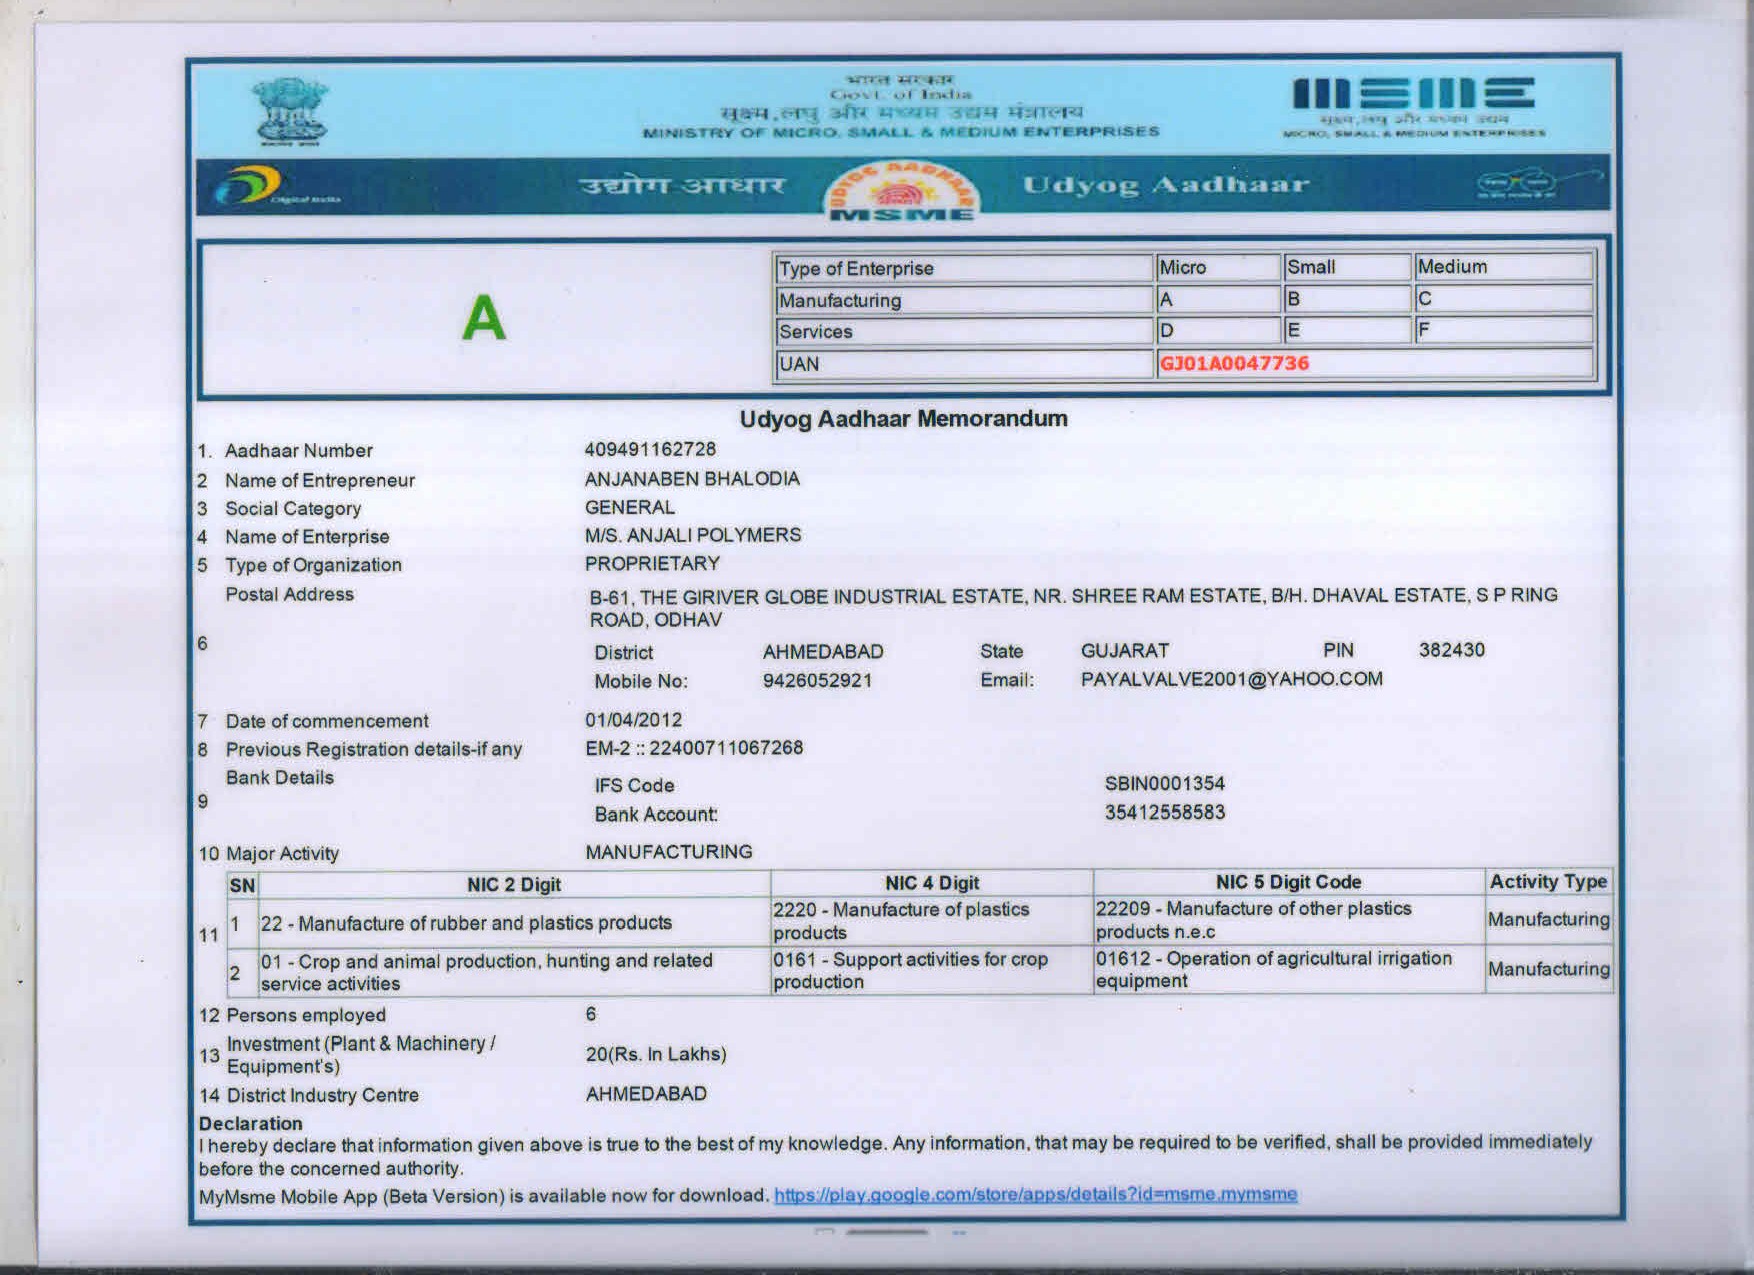Click the Aadhaar number 409491162728
1754x1275 pixels.
pos(650,449)
